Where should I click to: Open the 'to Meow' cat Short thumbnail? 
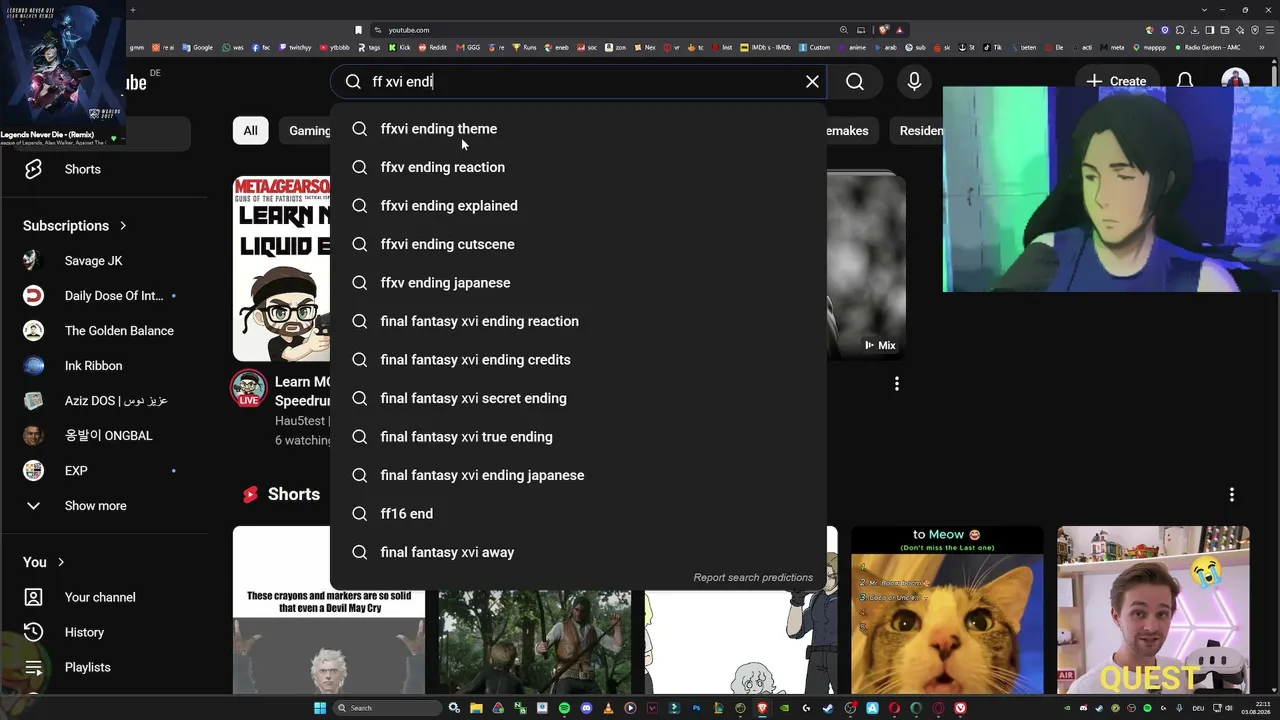pos(947,610)
